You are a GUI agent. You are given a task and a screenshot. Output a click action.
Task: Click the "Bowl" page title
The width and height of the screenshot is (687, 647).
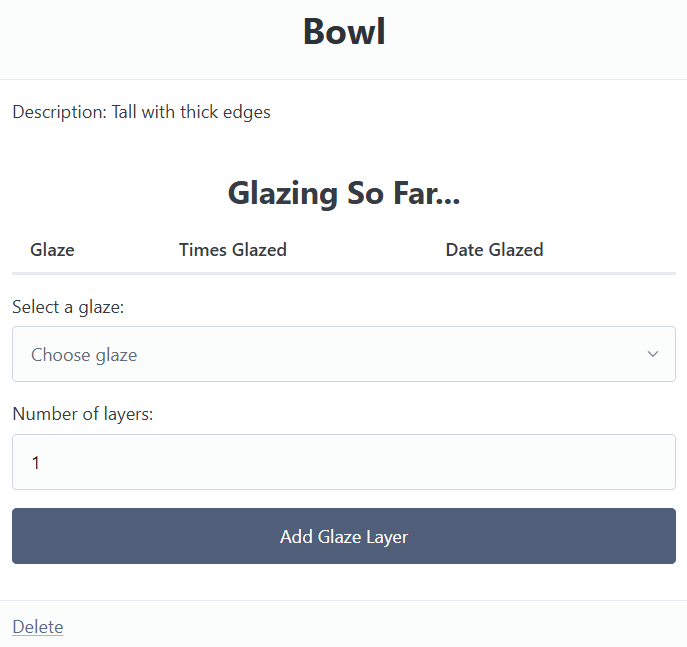coord(344,32)
